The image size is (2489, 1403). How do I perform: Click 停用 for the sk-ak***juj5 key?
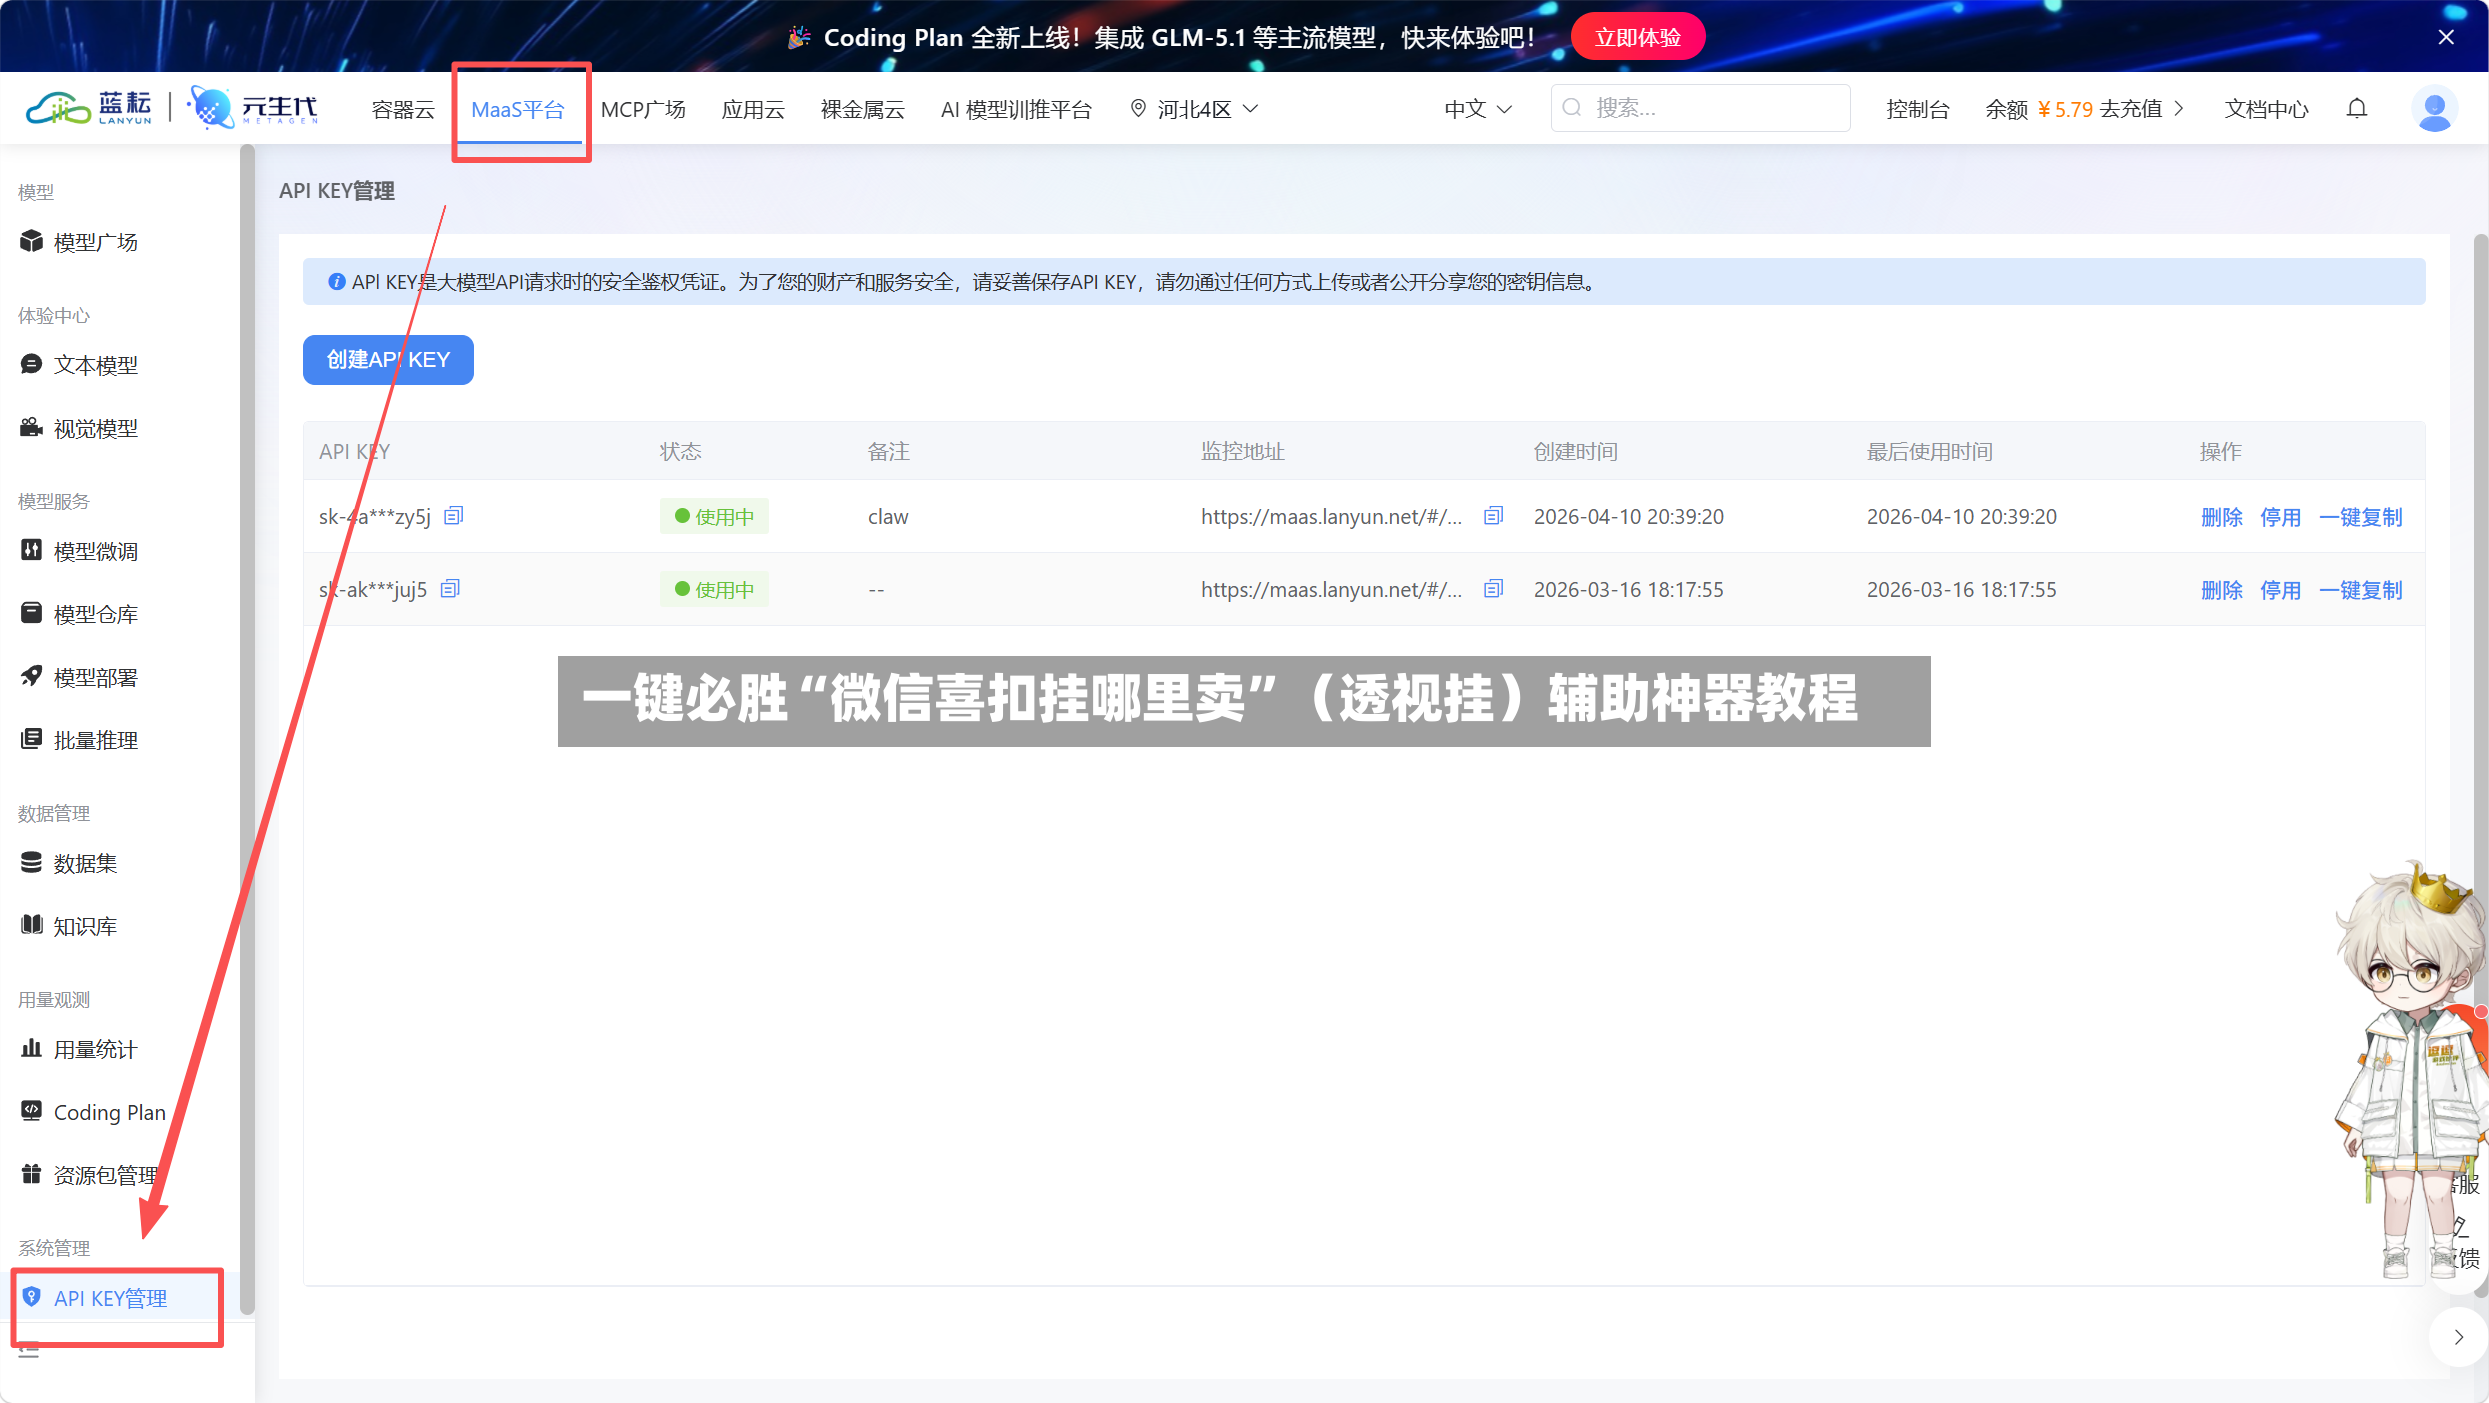[2281, 589]
